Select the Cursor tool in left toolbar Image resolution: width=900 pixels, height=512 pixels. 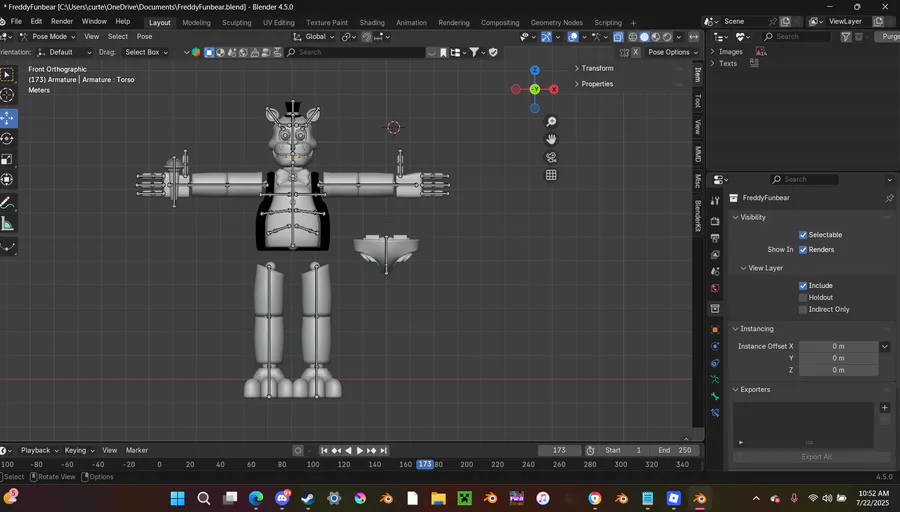point(7,95)
